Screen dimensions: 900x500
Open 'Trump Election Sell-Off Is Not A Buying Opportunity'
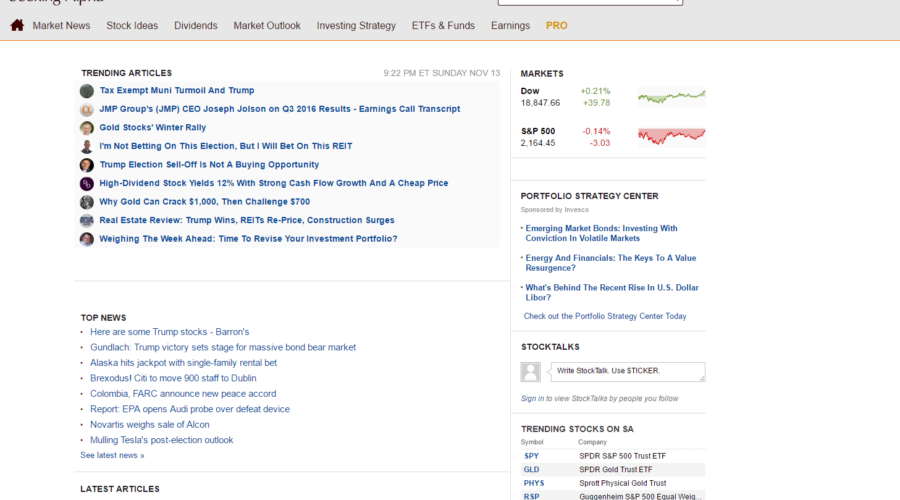(209, 165)
